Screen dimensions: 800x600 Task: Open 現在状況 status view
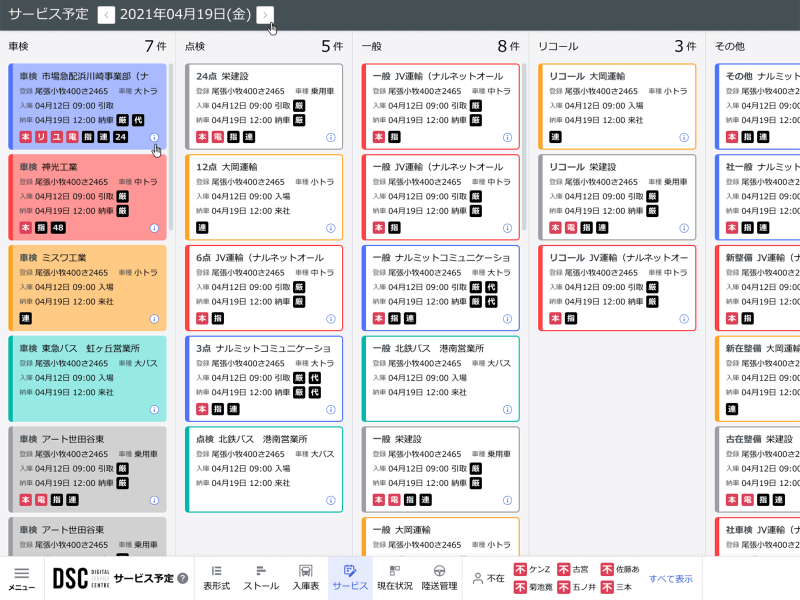click(x=395, y=578)
